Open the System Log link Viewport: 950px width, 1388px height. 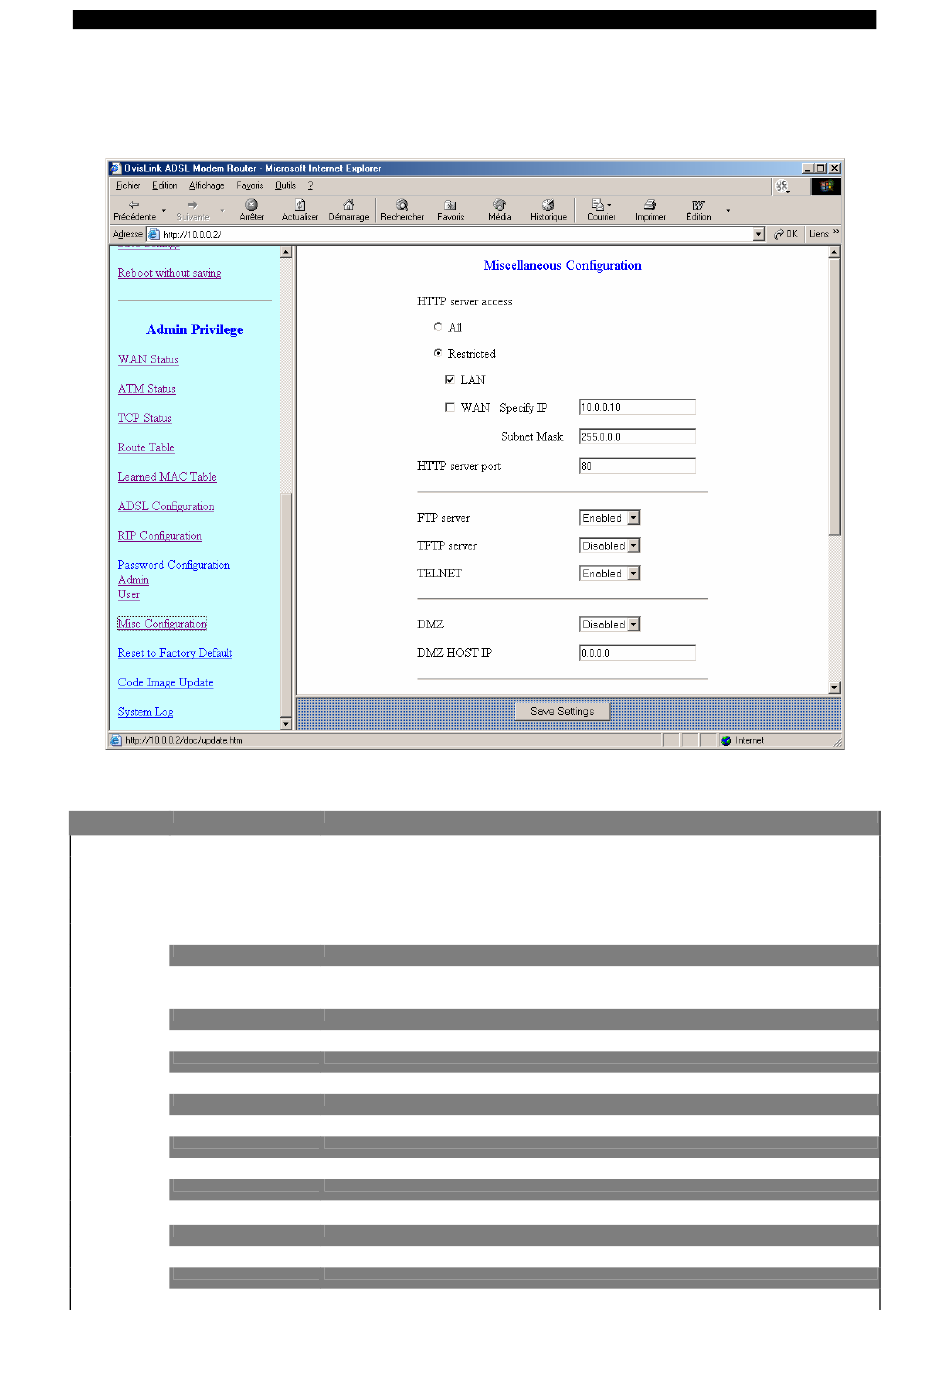pyautogui.click(x=145, y=712)
